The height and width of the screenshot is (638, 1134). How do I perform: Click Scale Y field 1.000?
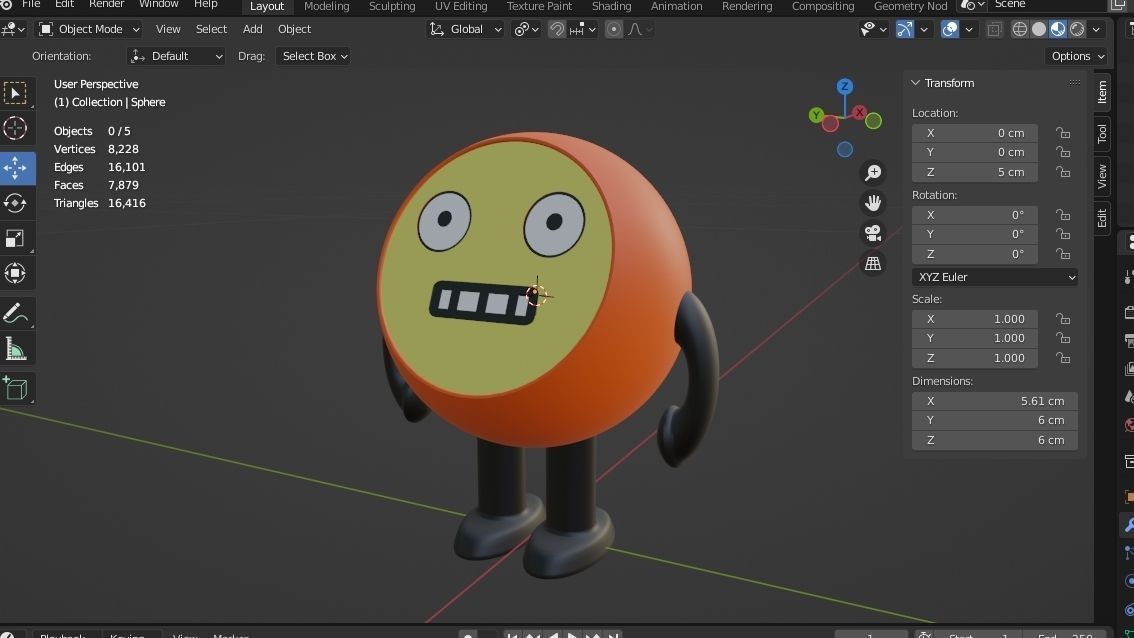click(x=974, y=339)
